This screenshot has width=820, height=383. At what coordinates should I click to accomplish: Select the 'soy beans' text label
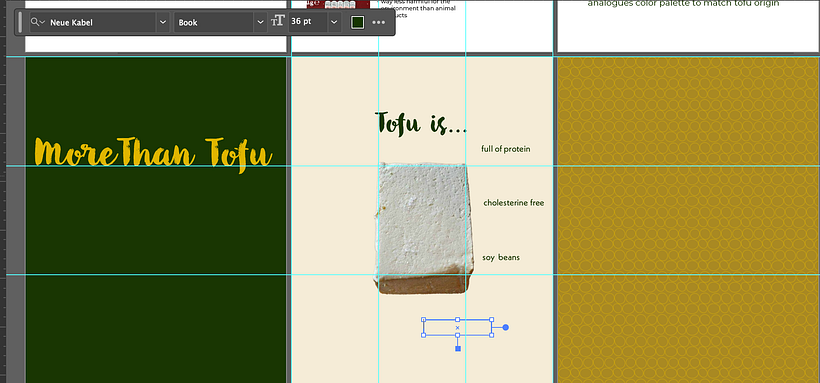click(x=501, y=257)
